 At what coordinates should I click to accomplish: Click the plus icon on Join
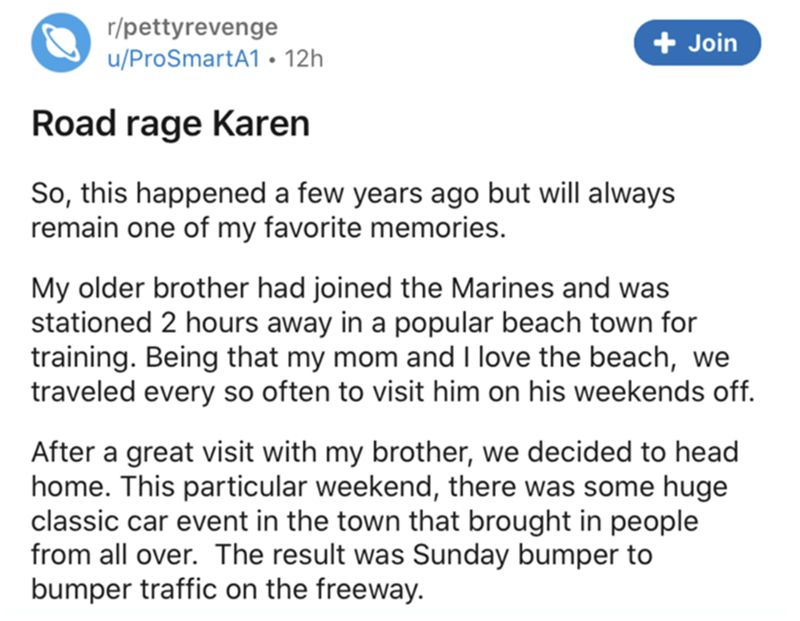(x=662, y=43)
